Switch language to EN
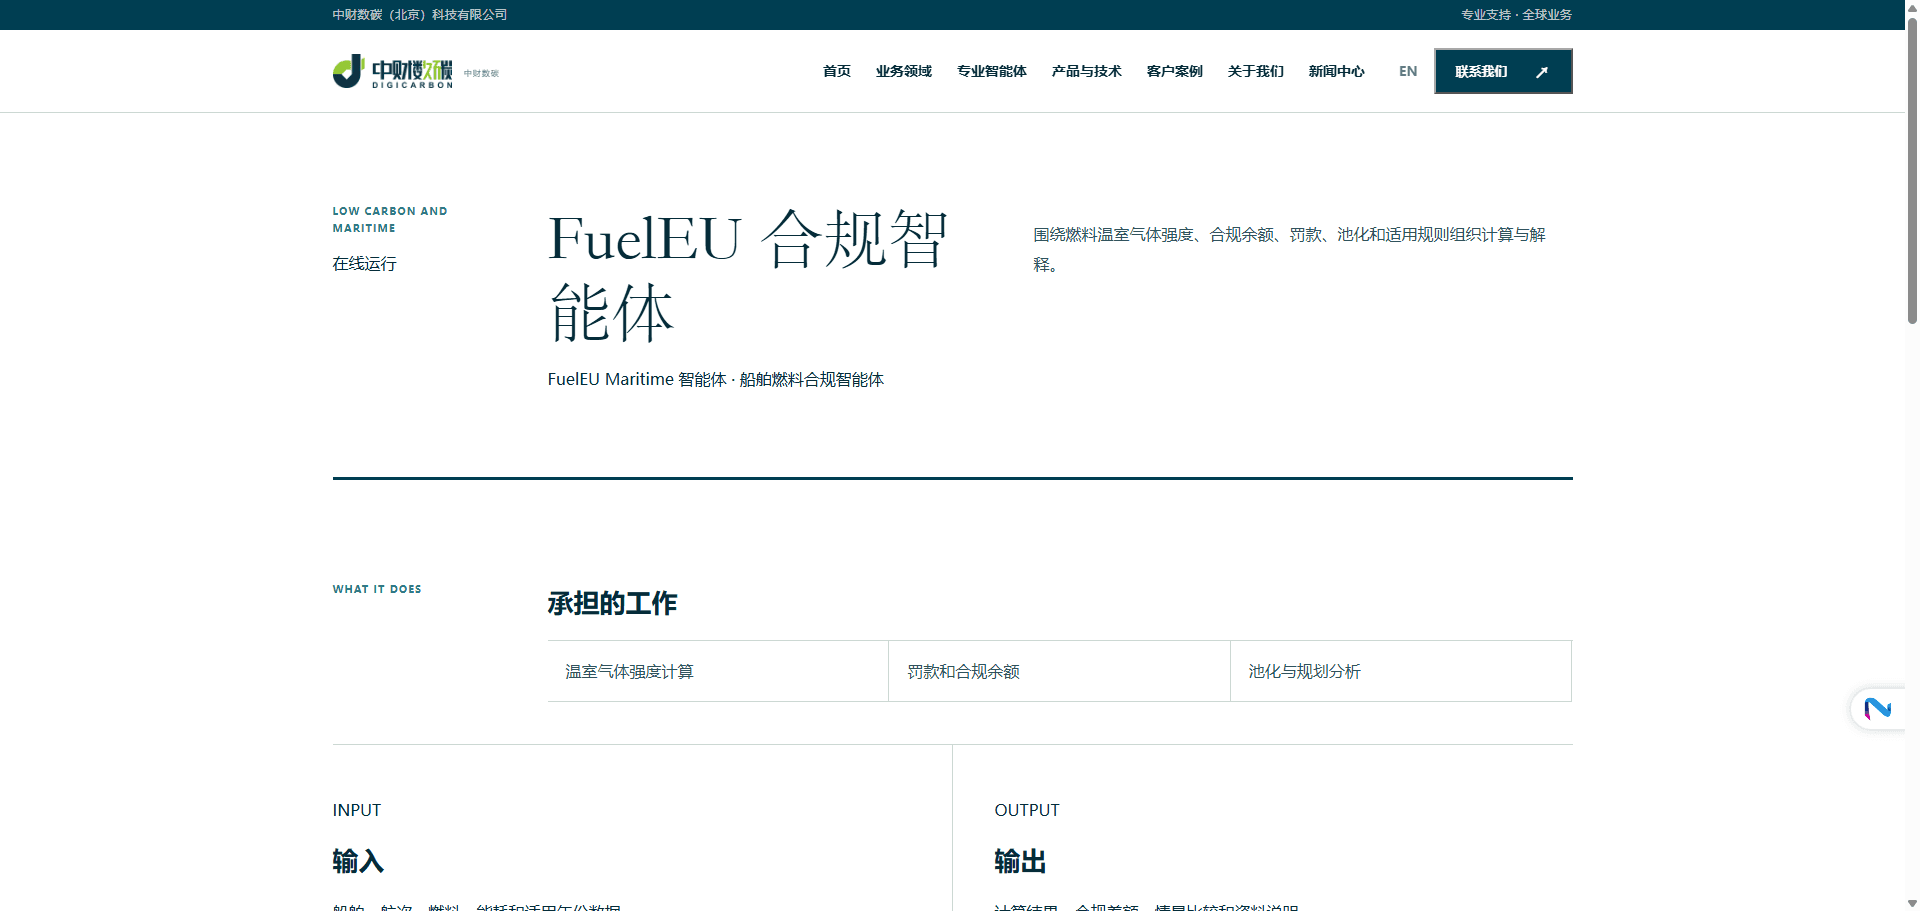1920x911 pixels. 1408,71
